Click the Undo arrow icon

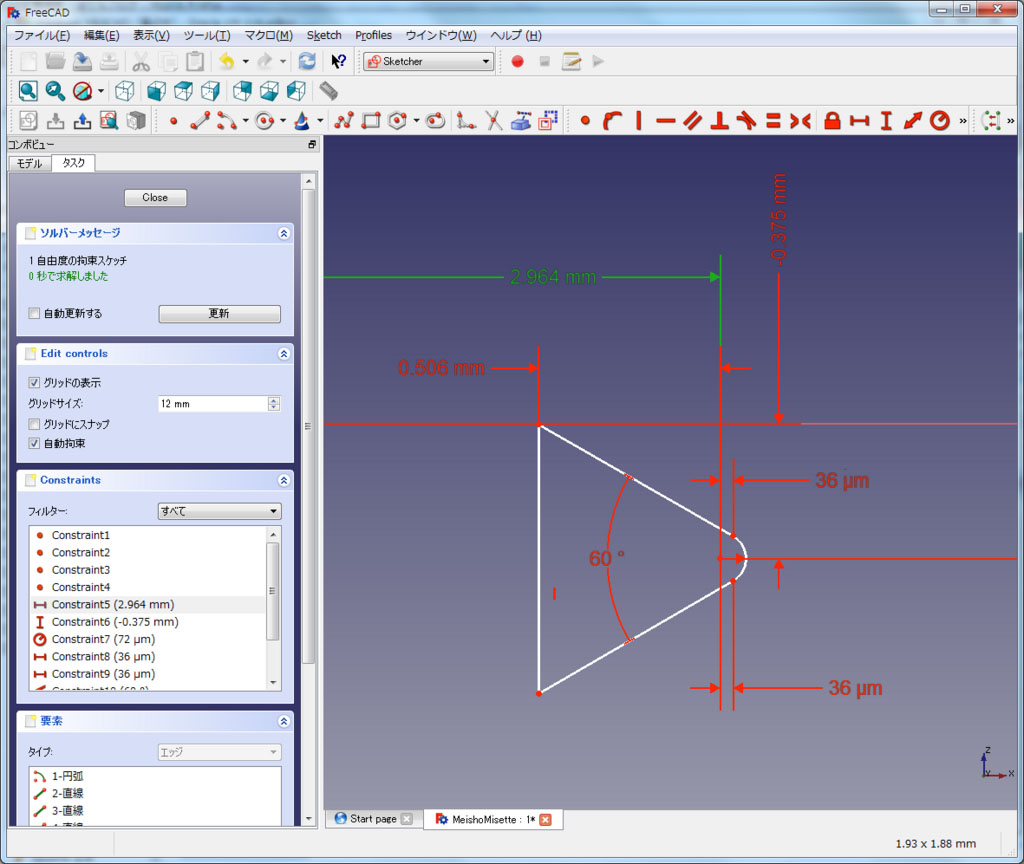point(226,61)
